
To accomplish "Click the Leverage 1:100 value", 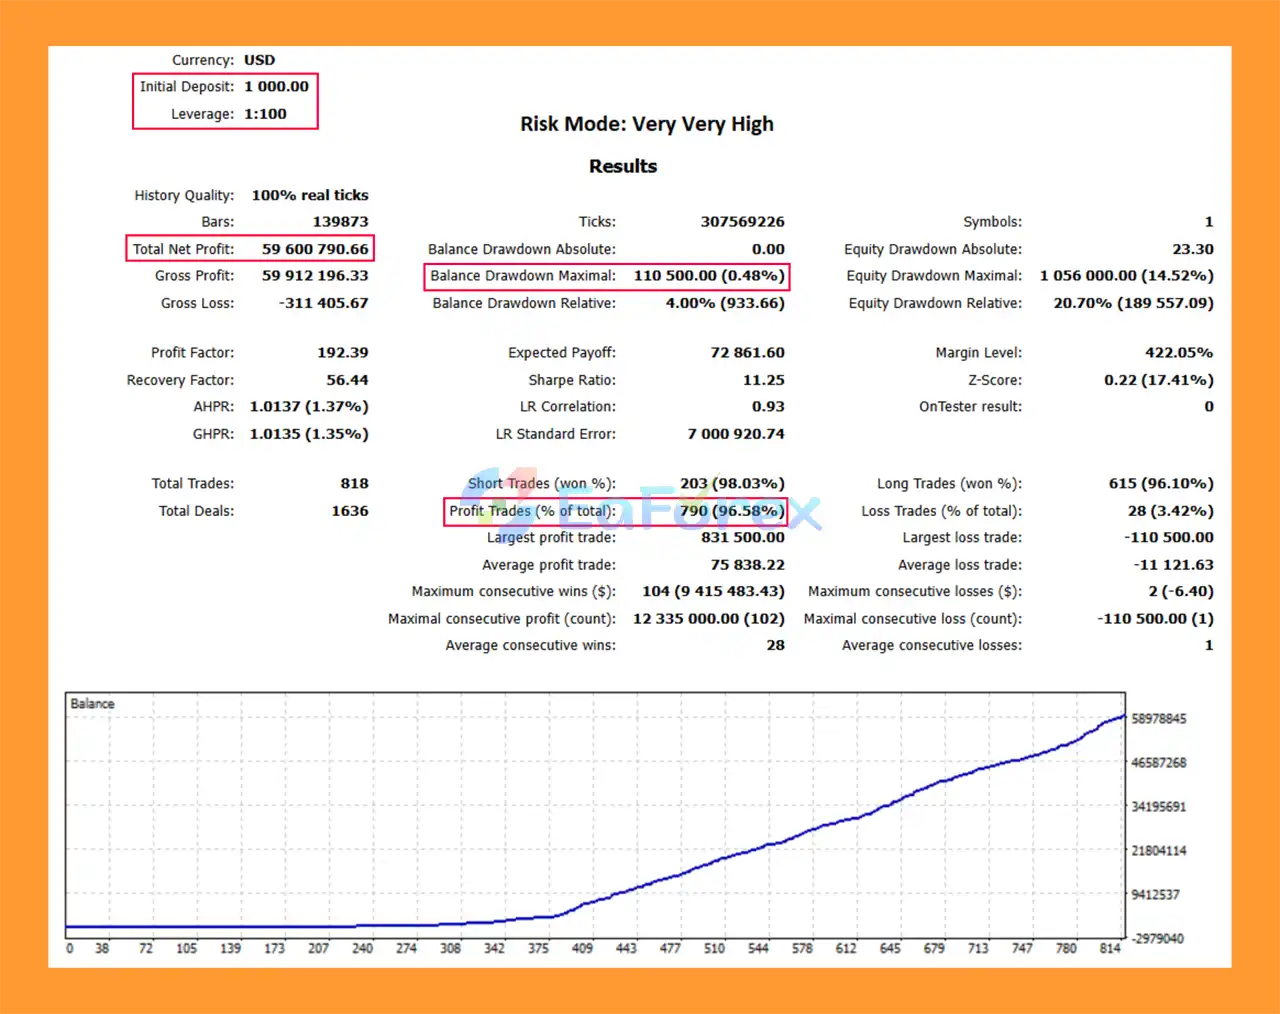I will [265, 114].
